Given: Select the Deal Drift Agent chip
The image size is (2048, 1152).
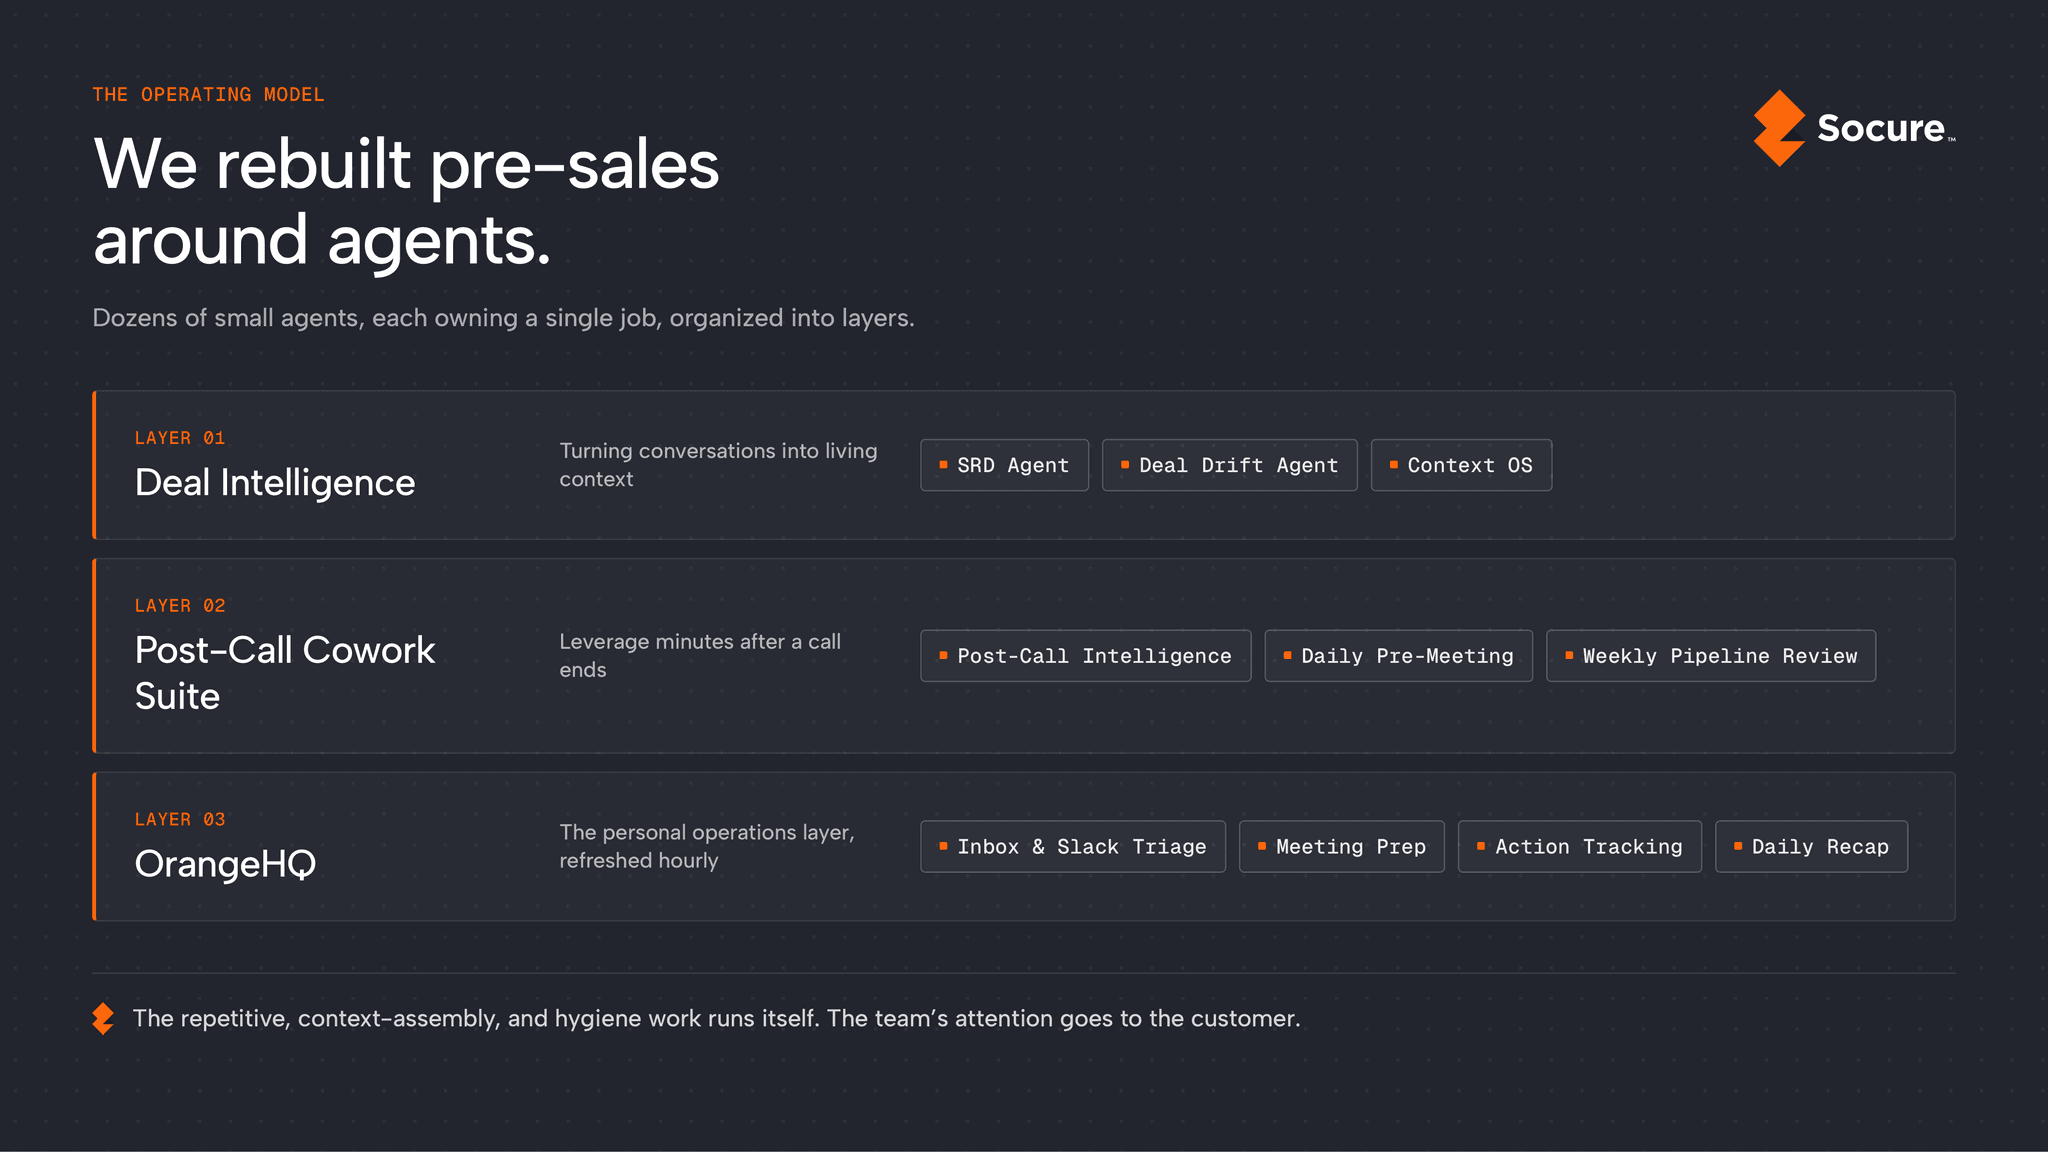Looking at the screenshot, I should point(1229,465).
